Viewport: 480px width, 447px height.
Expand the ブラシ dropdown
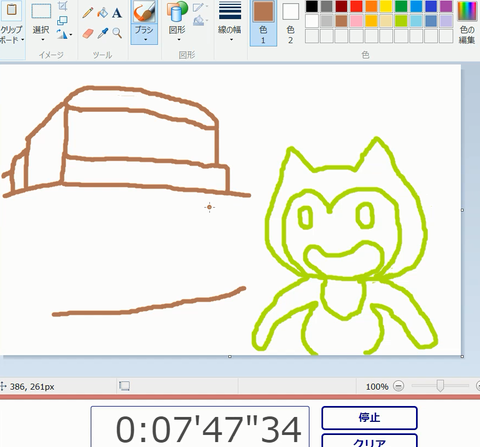(x=146, y=40)
